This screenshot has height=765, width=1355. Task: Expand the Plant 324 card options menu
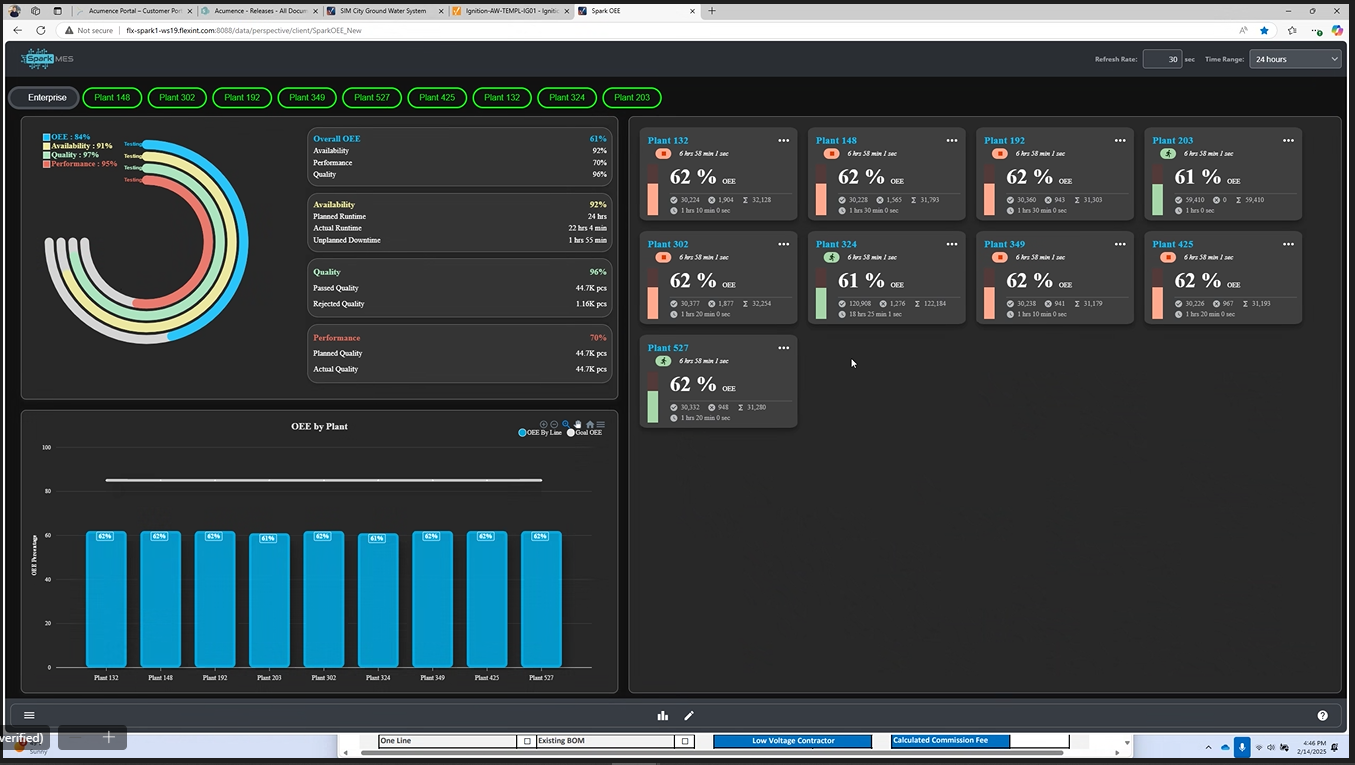coord(952,245)
